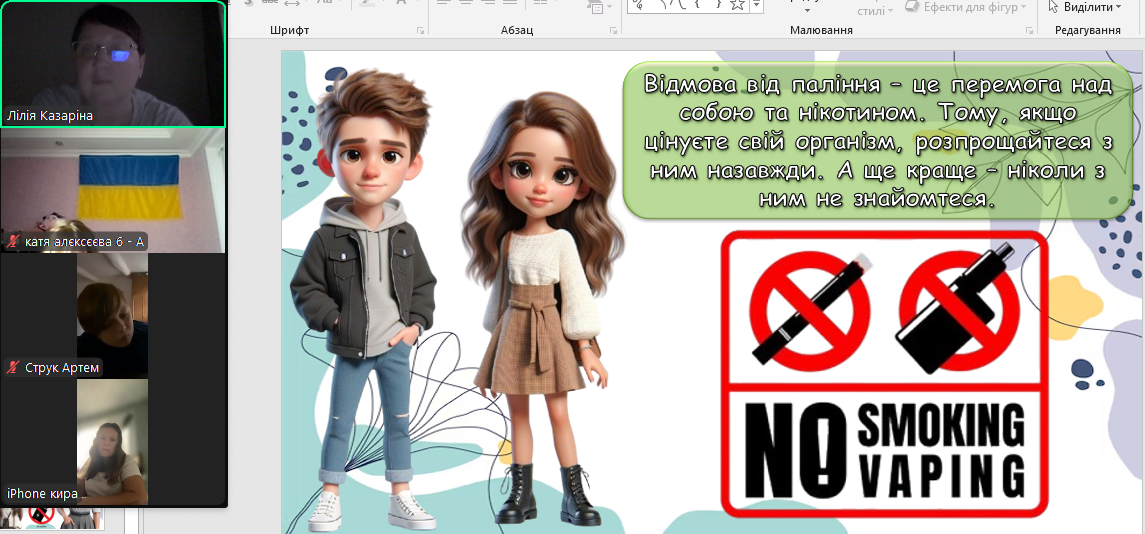Screen dimensions: 1145x534
Task: Select Лілія Казаріна's video tile
Action: click(x=113, y=64)
